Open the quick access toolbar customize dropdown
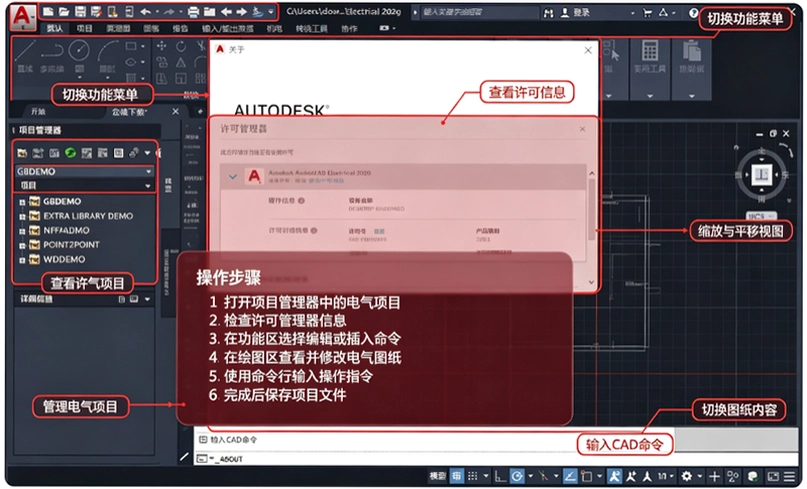The height and width of the screenshot is (489, 807). point(271,11)
